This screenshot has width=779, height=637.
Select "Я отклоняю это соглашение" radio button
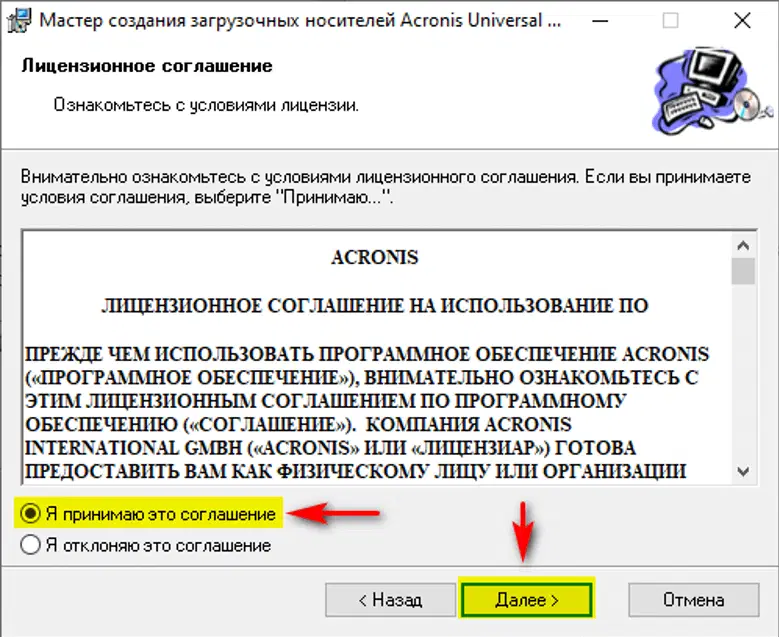[30, 545]
